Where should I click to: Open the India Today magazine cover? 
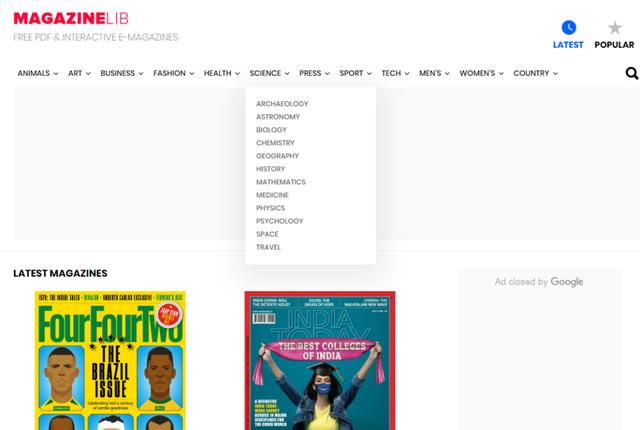point(320,360)
